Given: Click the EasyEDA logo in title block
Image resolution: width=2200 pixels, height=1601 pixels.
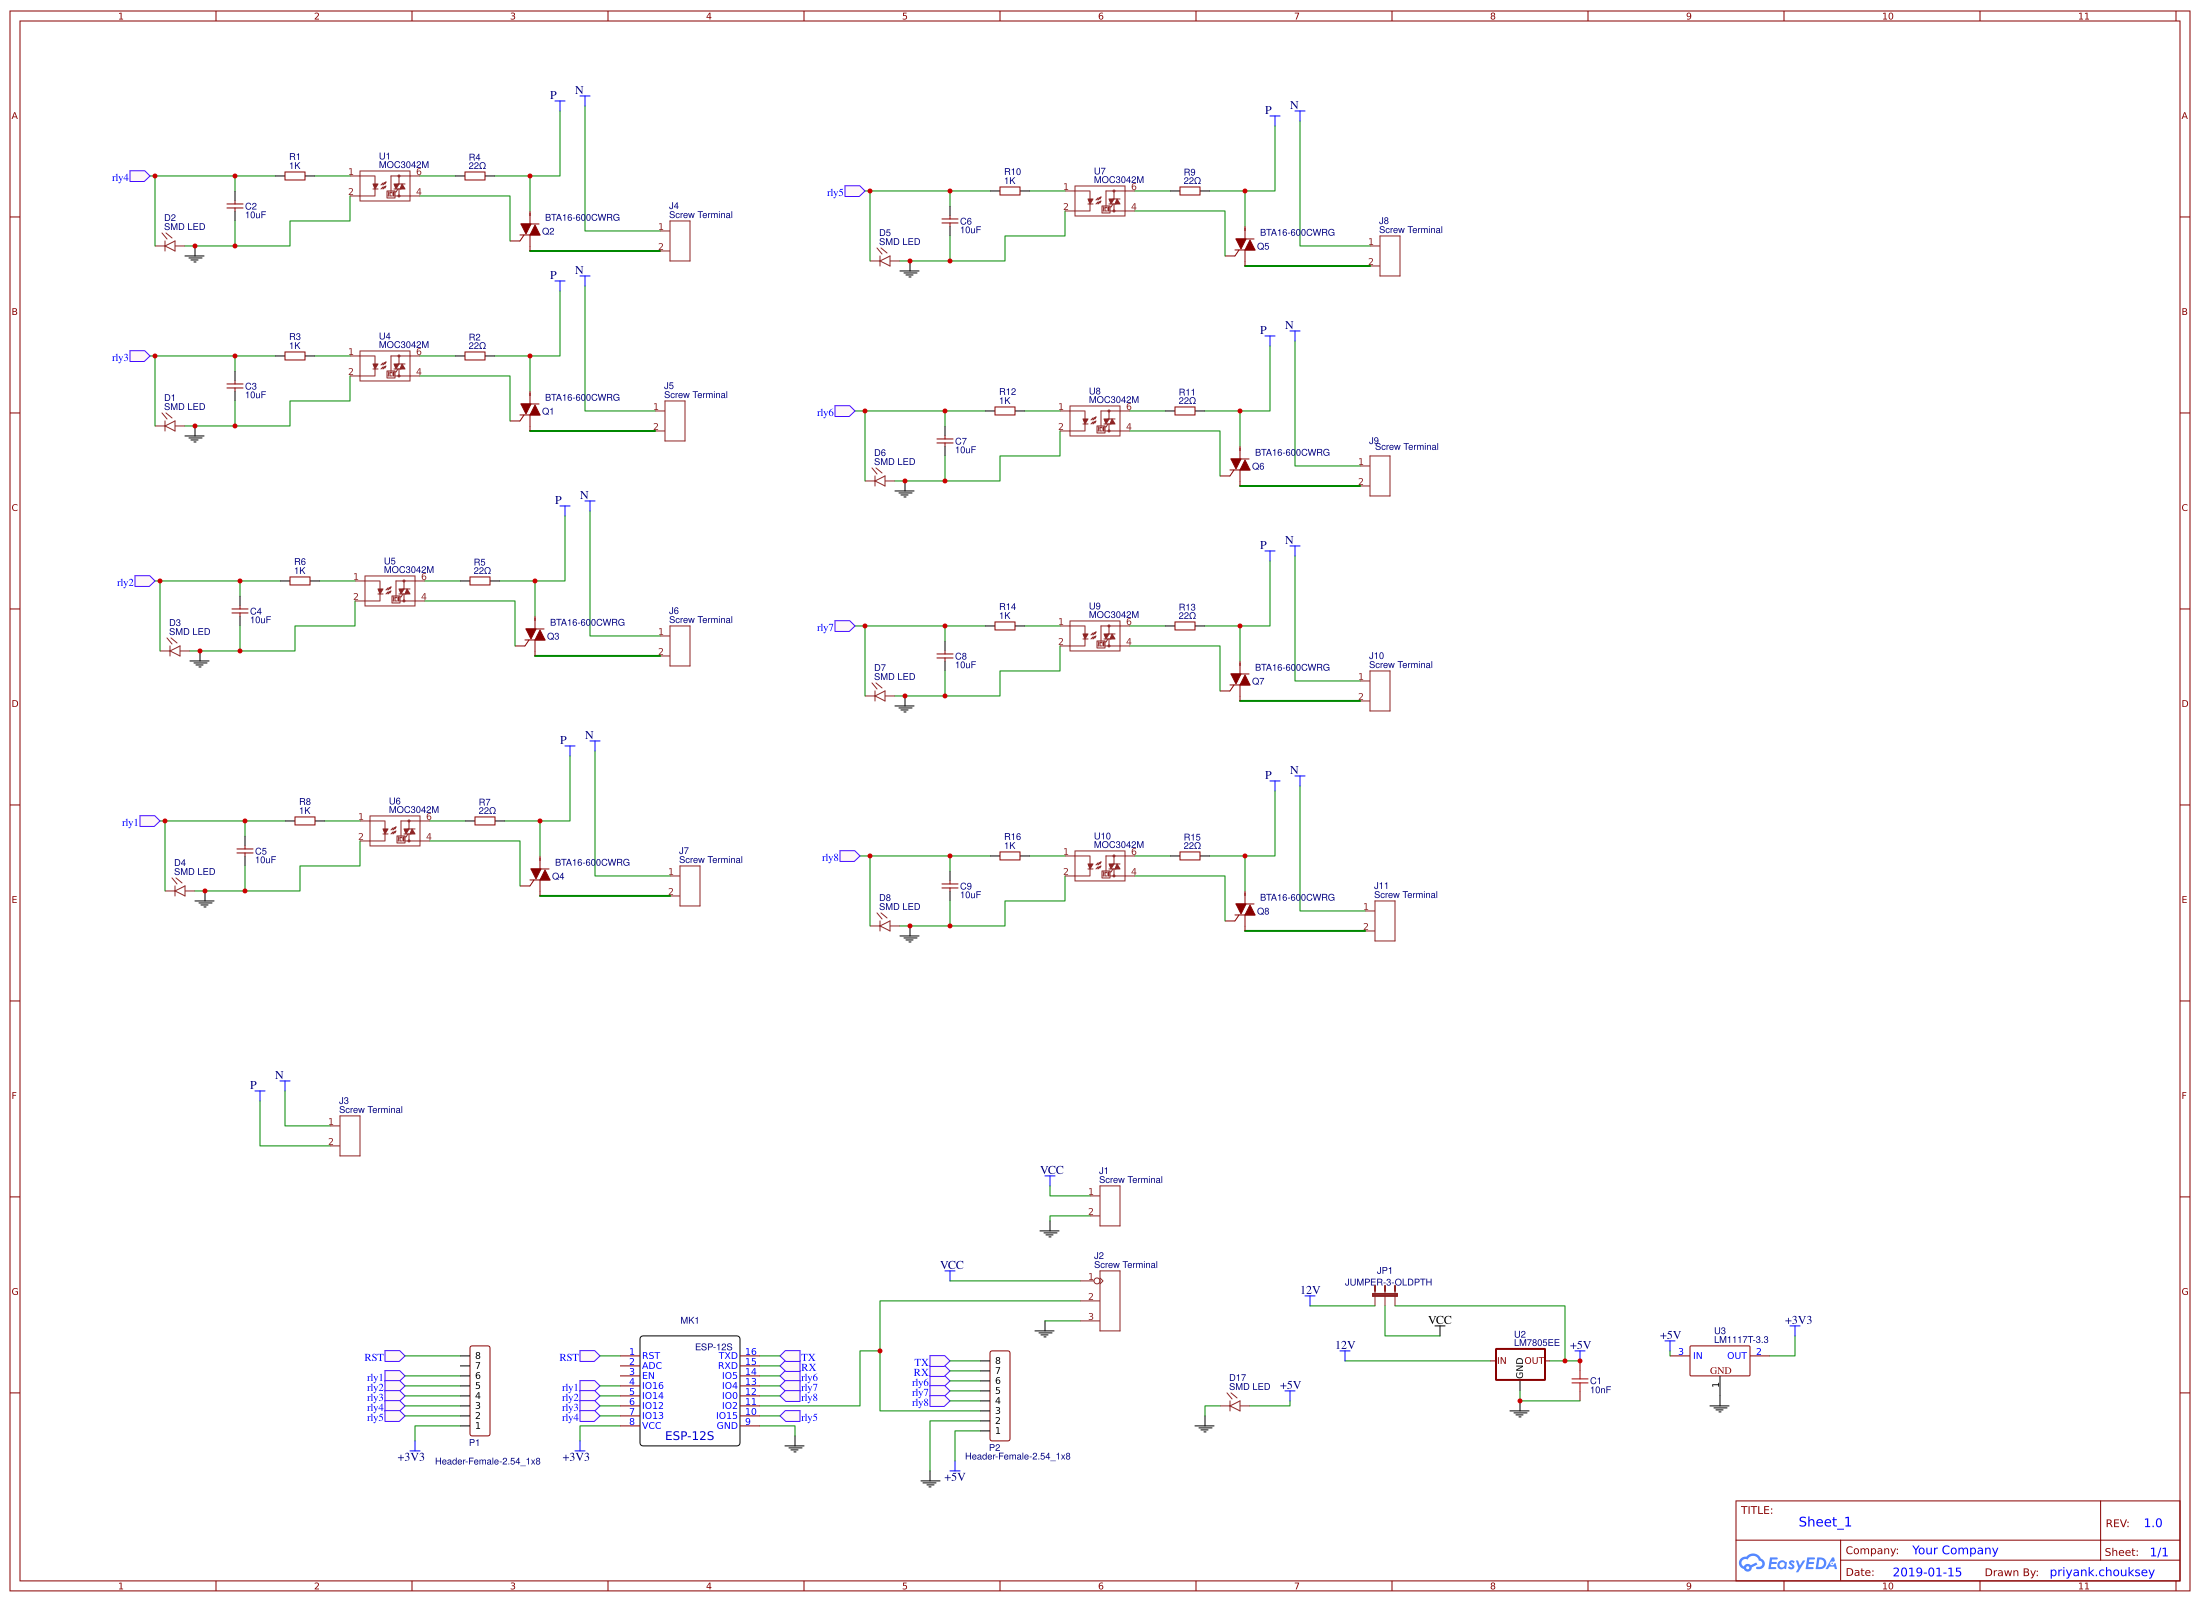Looking at the screenshot, I should [1788, 1563].
